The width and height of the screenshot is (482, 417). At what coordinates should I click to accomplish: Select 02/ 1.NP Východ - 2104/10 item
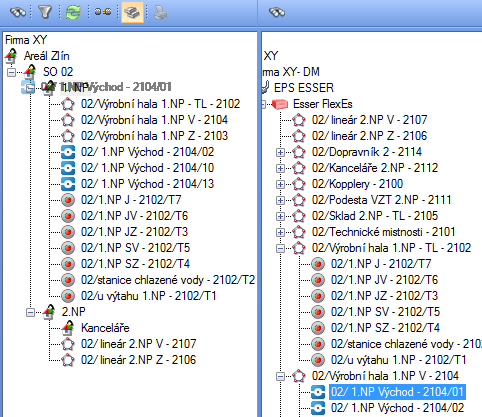coord(147,168)
